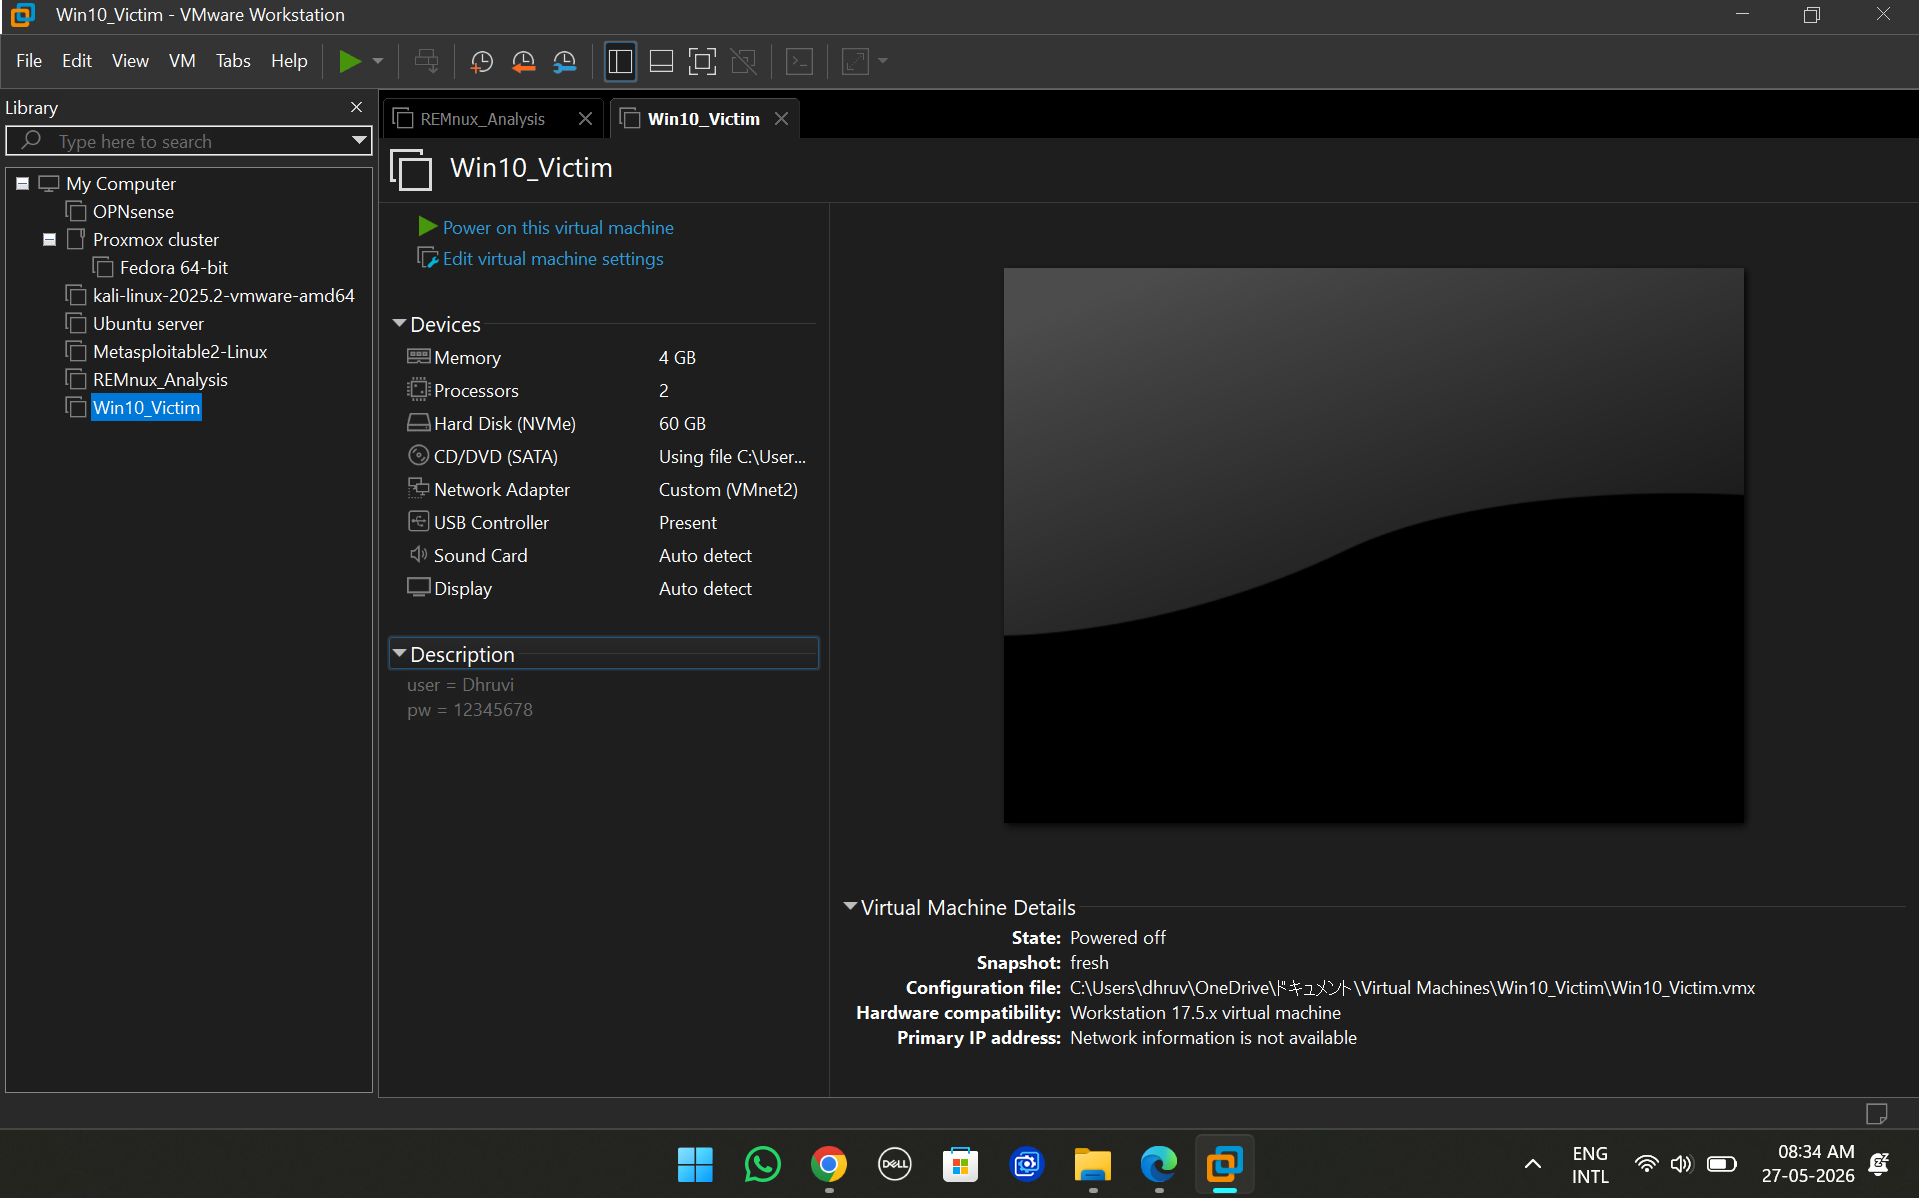Open the library search dropdown arrow
This screenshot has height=1198, width=1919.
coord(359,141)
